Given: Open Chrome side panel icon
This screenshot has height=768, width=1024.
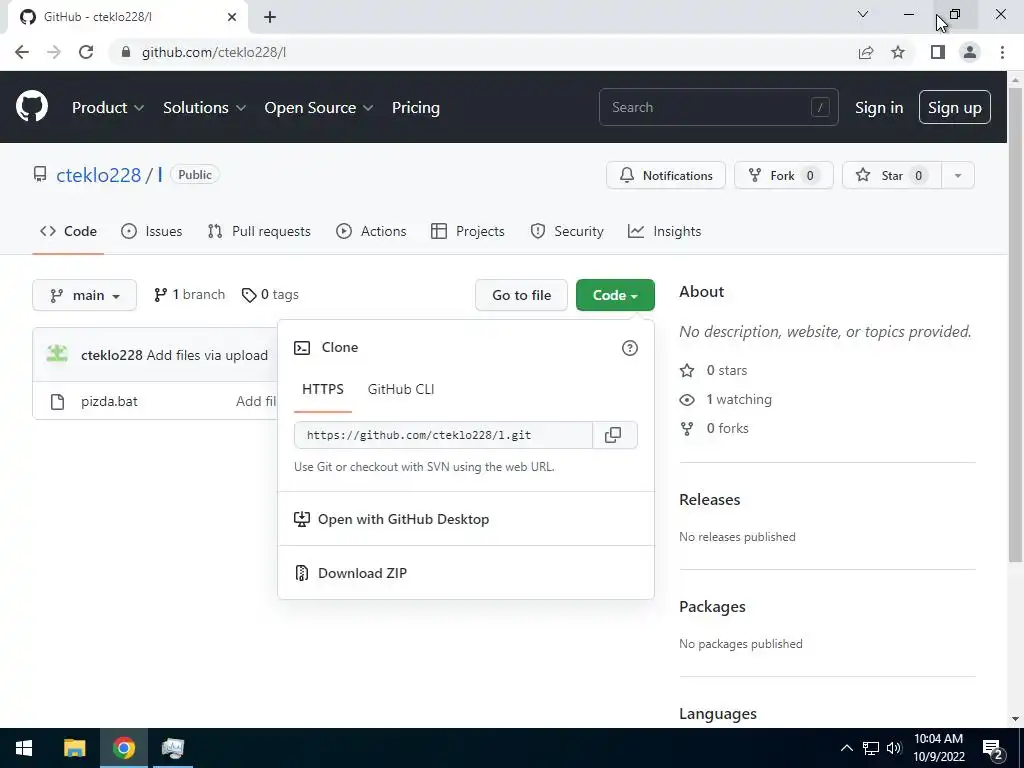Looking at the screenshot, I should point(938,52).
